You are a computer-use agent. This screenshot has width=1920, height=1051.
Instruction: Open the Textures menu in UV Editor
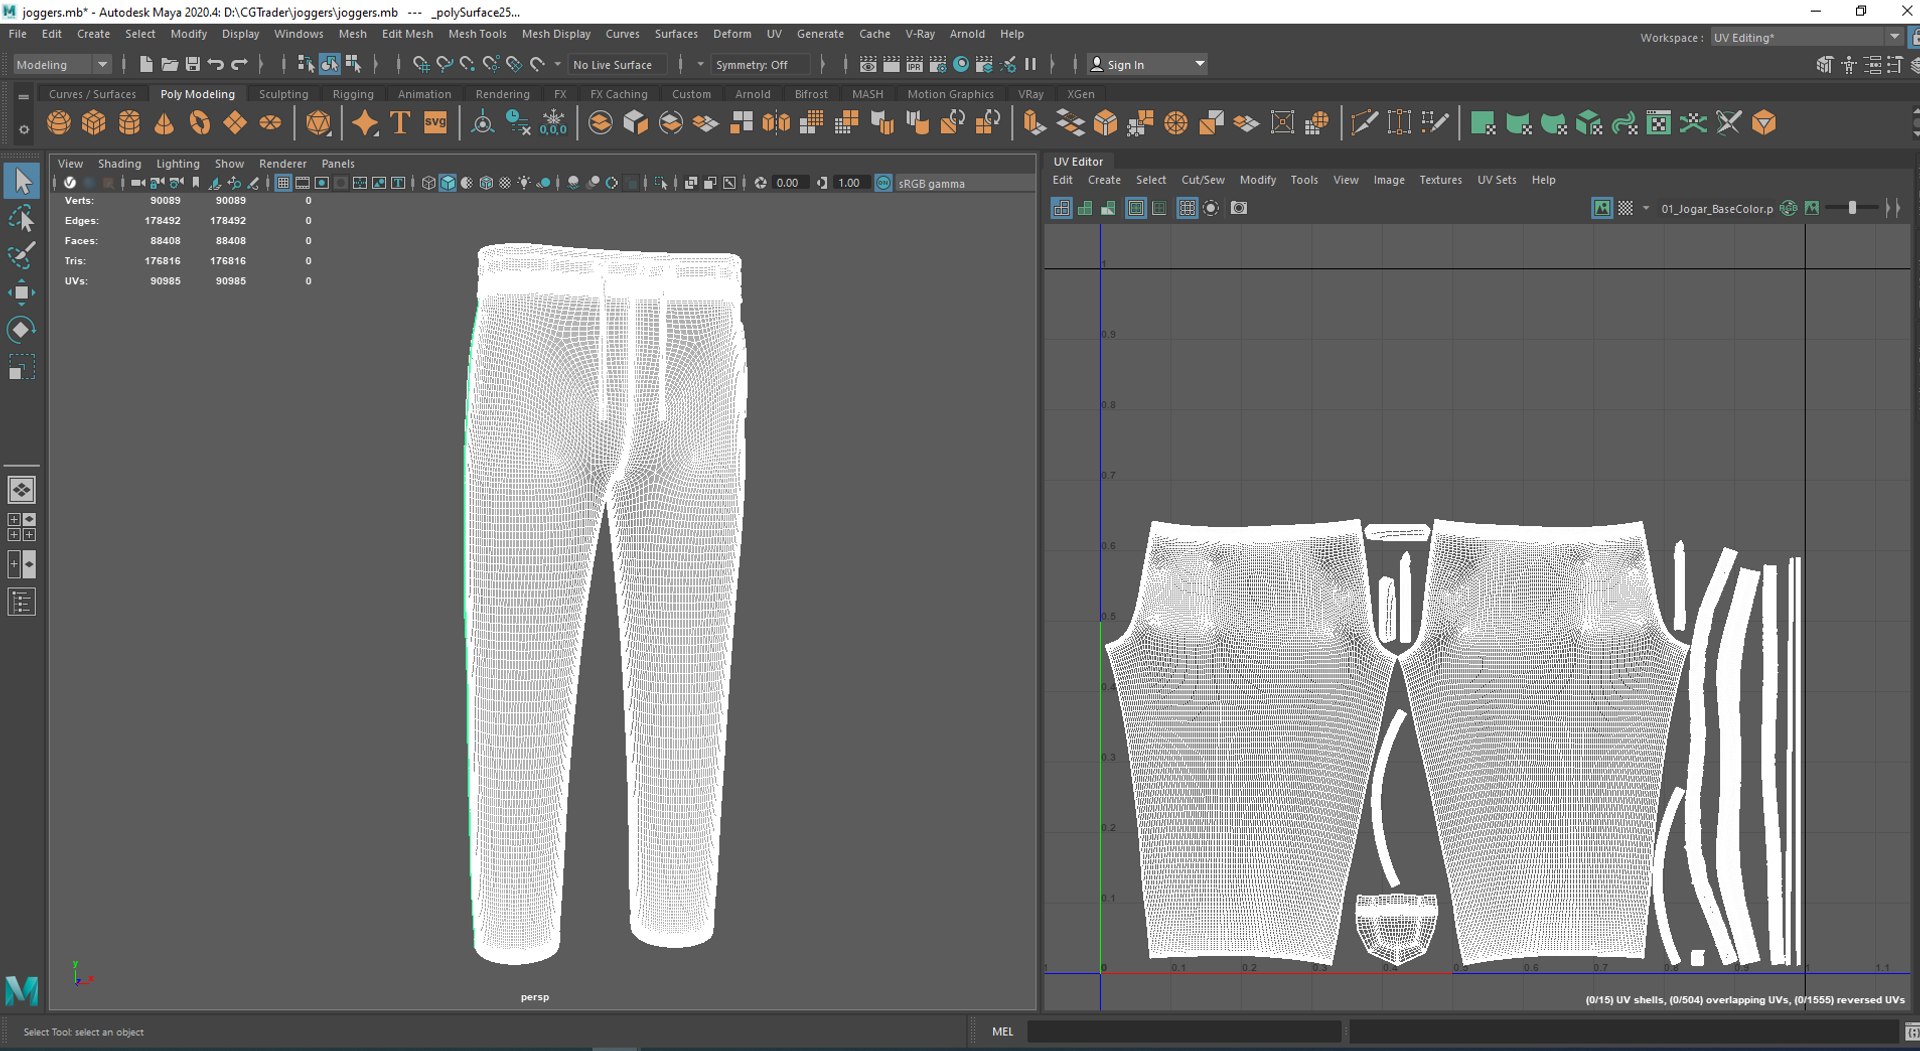1440,180
